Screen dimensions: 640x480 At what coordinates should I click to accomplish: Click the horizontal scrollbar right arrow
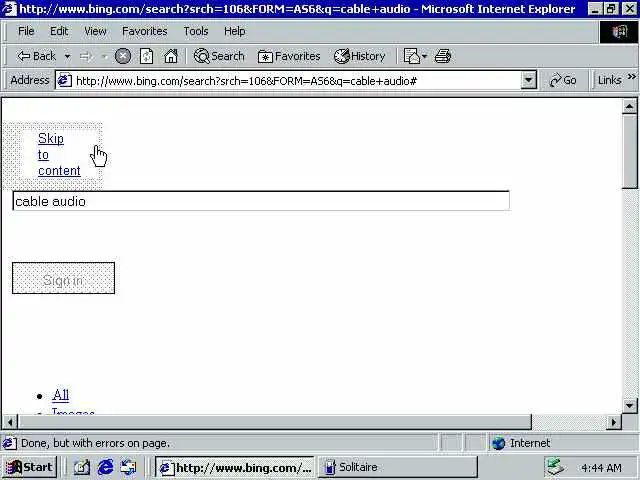[x=613, y=422]
